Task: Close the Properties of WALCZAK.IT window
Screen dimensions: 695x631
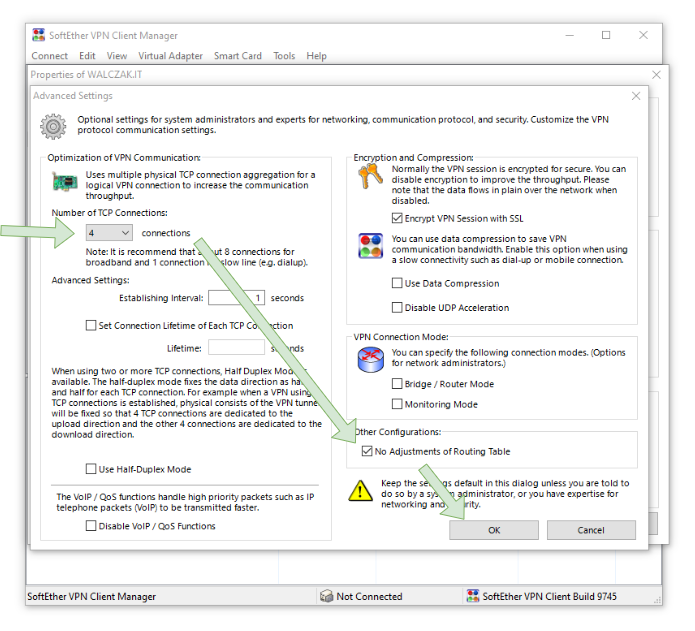Action: click(x=656, y=75)
